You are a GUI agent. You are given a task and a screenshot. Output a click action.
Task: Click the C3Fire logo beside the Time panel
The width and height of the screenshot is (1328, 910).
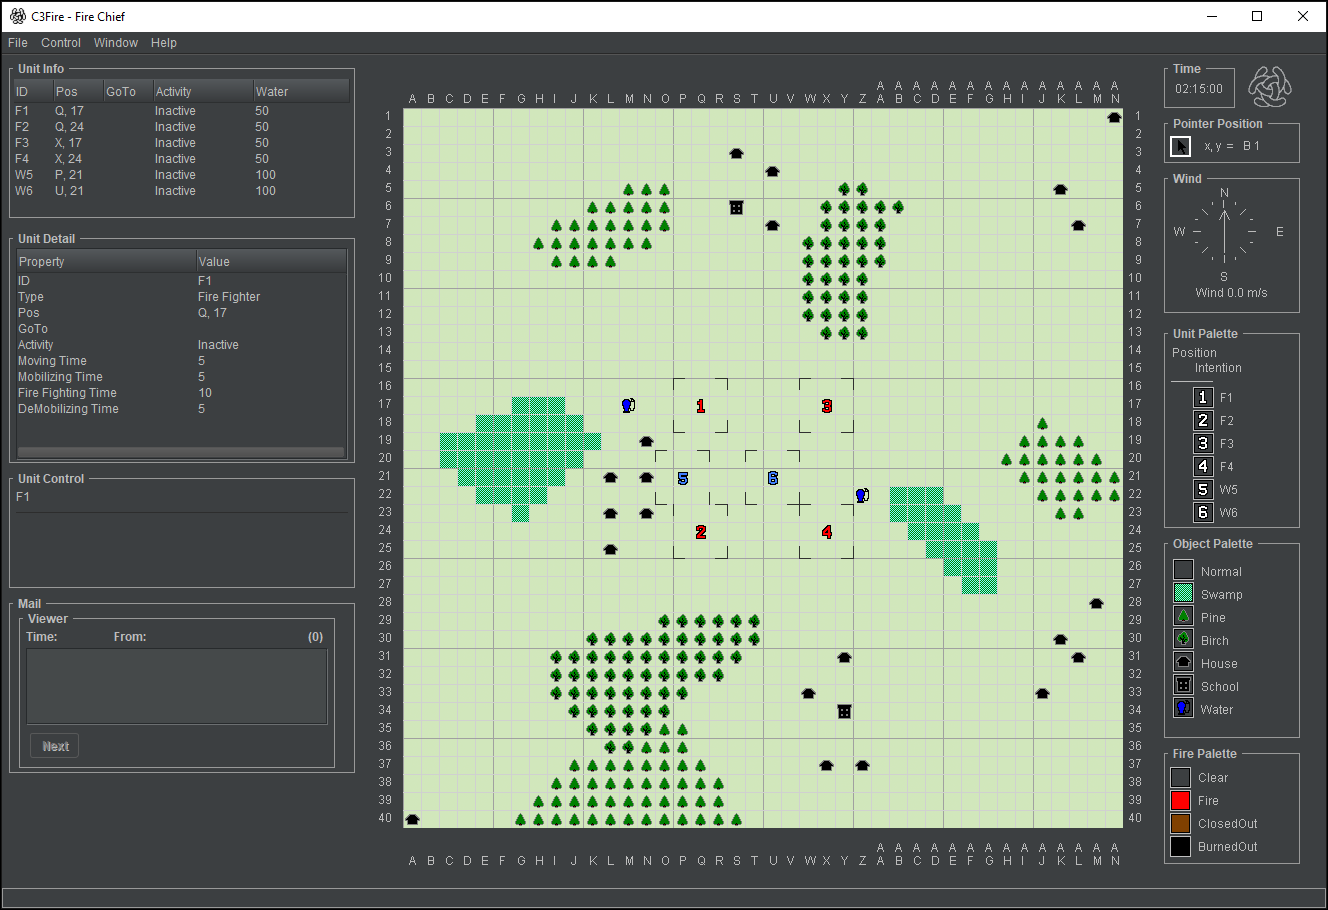click(1270, 88)
